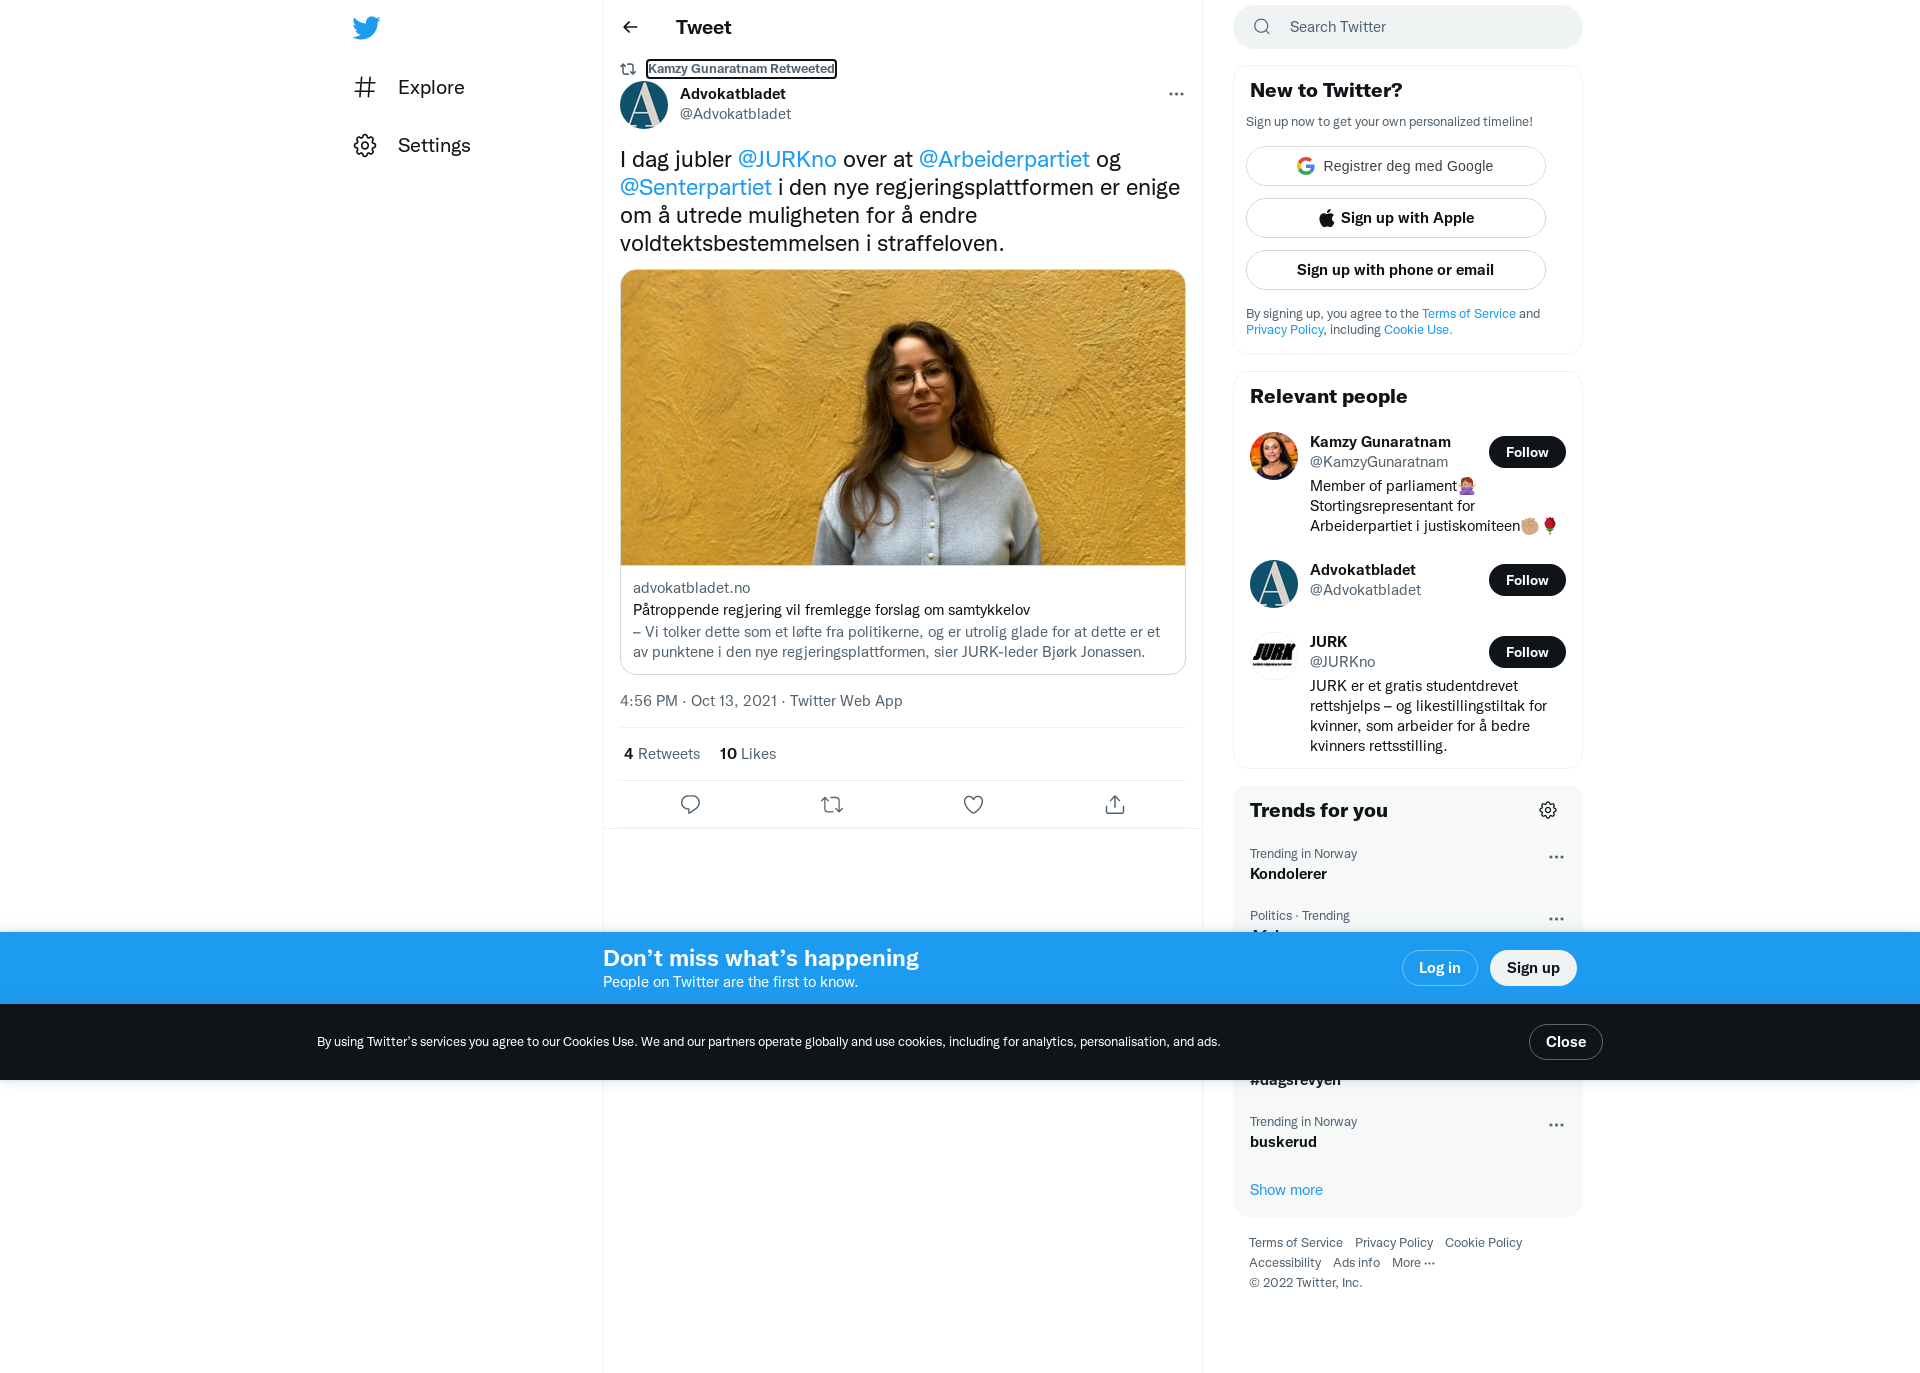Screen dimensions: 1920x1373
Task: Close the cookie notice banner
Action: click(x=1566, y=1042)
